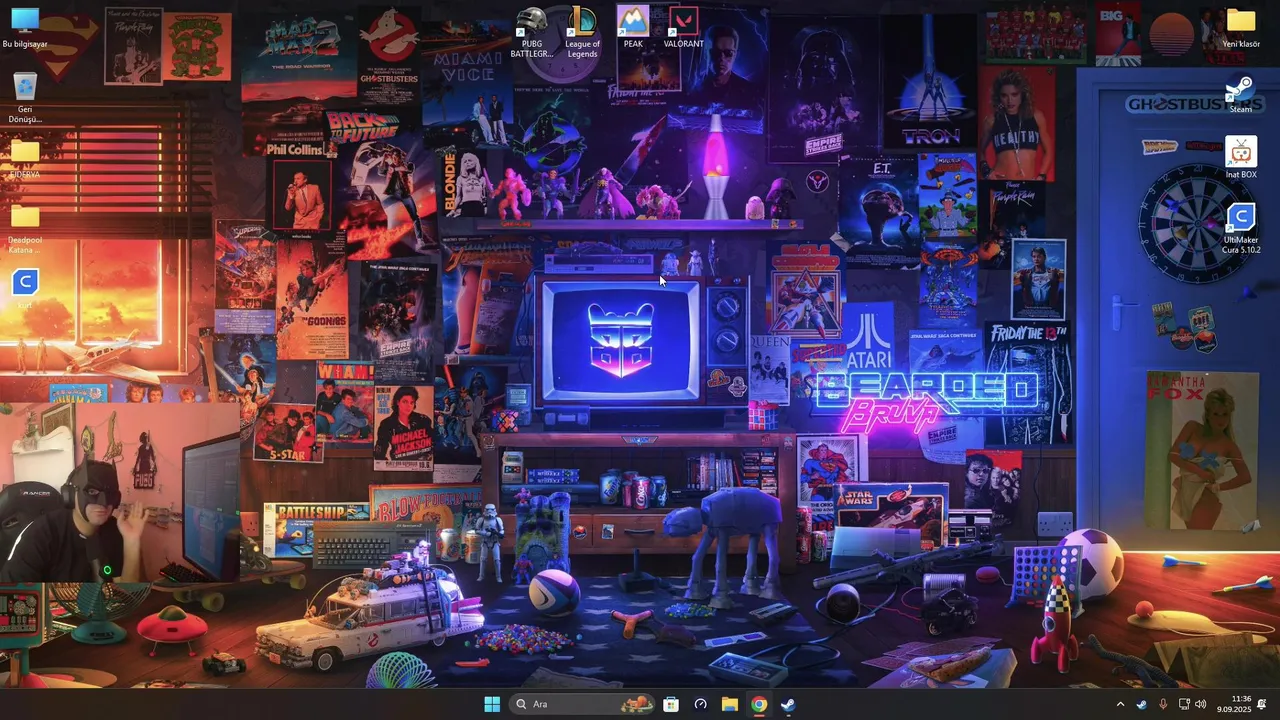The width and height of the screenshot is (1280, 720).
Task: Open the notification bell in taskbar
Action: pos(1263,704)
